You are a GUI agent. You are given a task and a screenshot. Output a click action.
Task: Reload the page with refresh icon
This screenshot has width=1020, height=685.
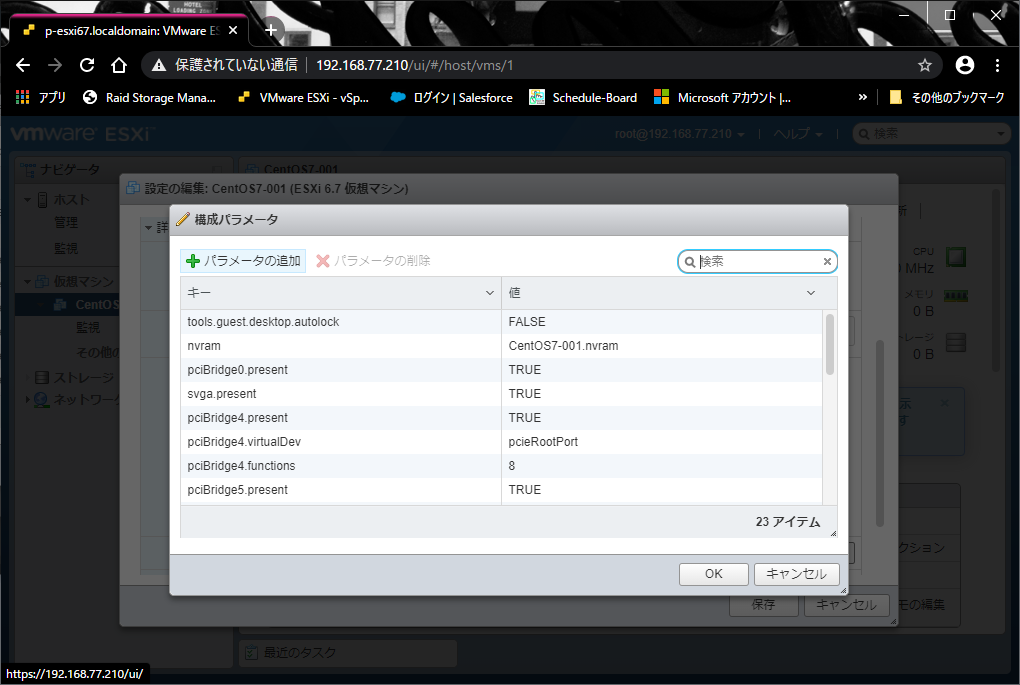coord(87,65)
